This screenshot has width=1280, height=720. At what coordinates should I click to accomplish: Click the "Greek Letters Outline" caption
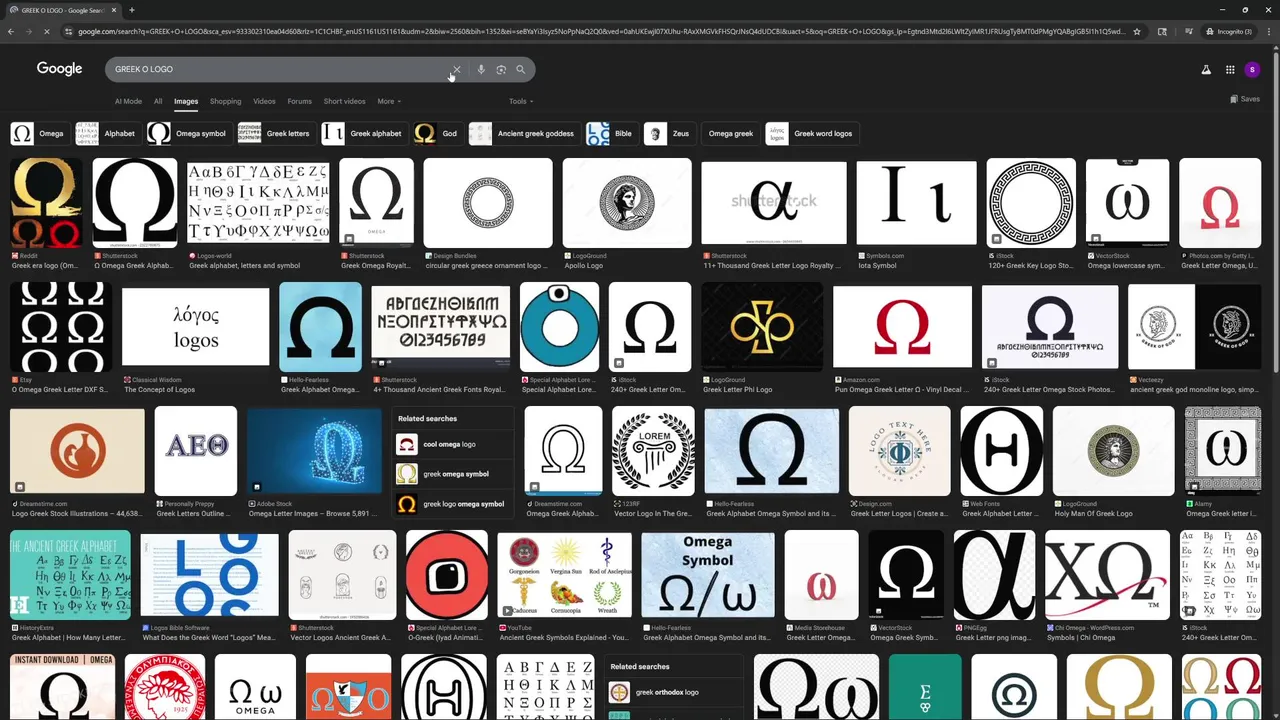[x=195, y=514]
